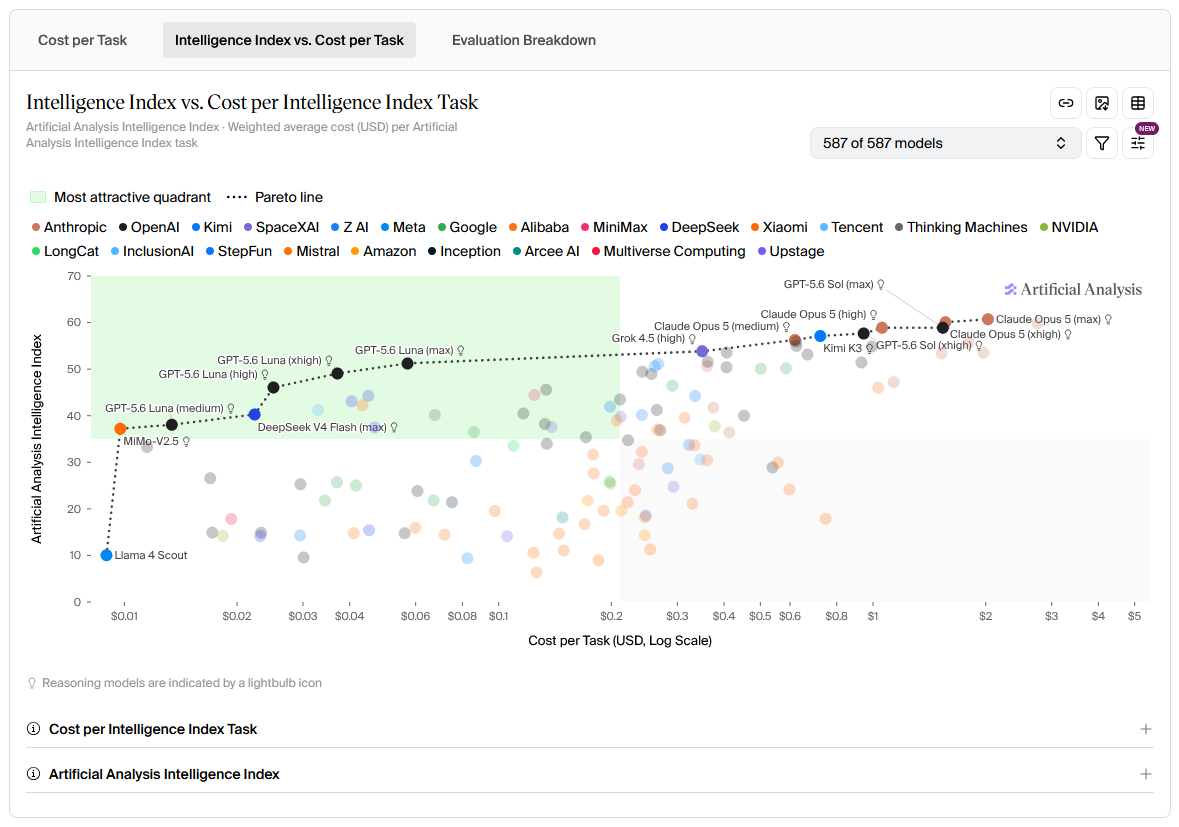Image resolution: width=1179 pixels, height=827 pixels.
Task: Click lightbulb icon next to GPT-5.6 Luna (max)
Action: [x=460, y=350]
